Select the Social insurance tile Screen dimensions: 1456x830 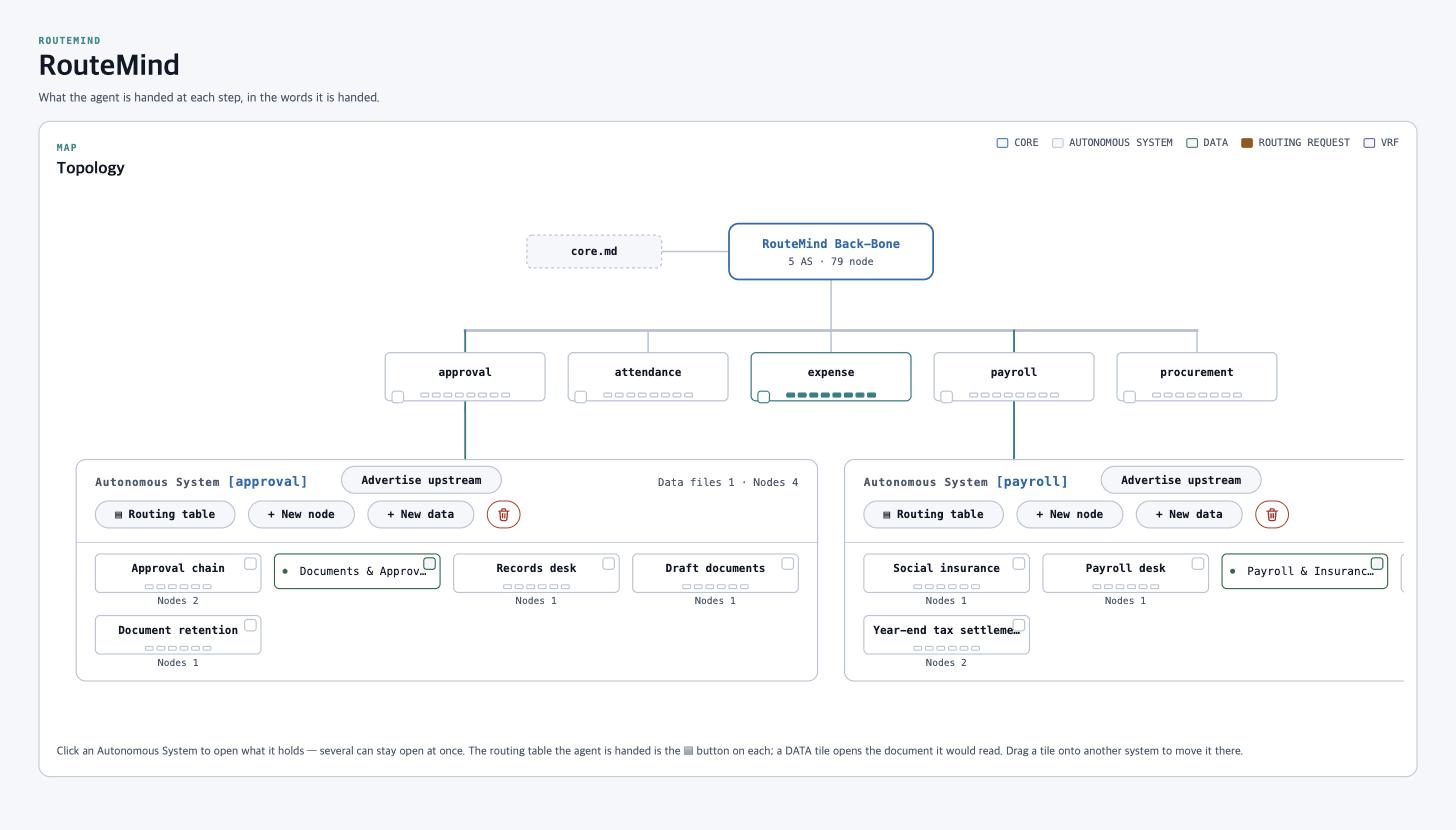point(946,573)
